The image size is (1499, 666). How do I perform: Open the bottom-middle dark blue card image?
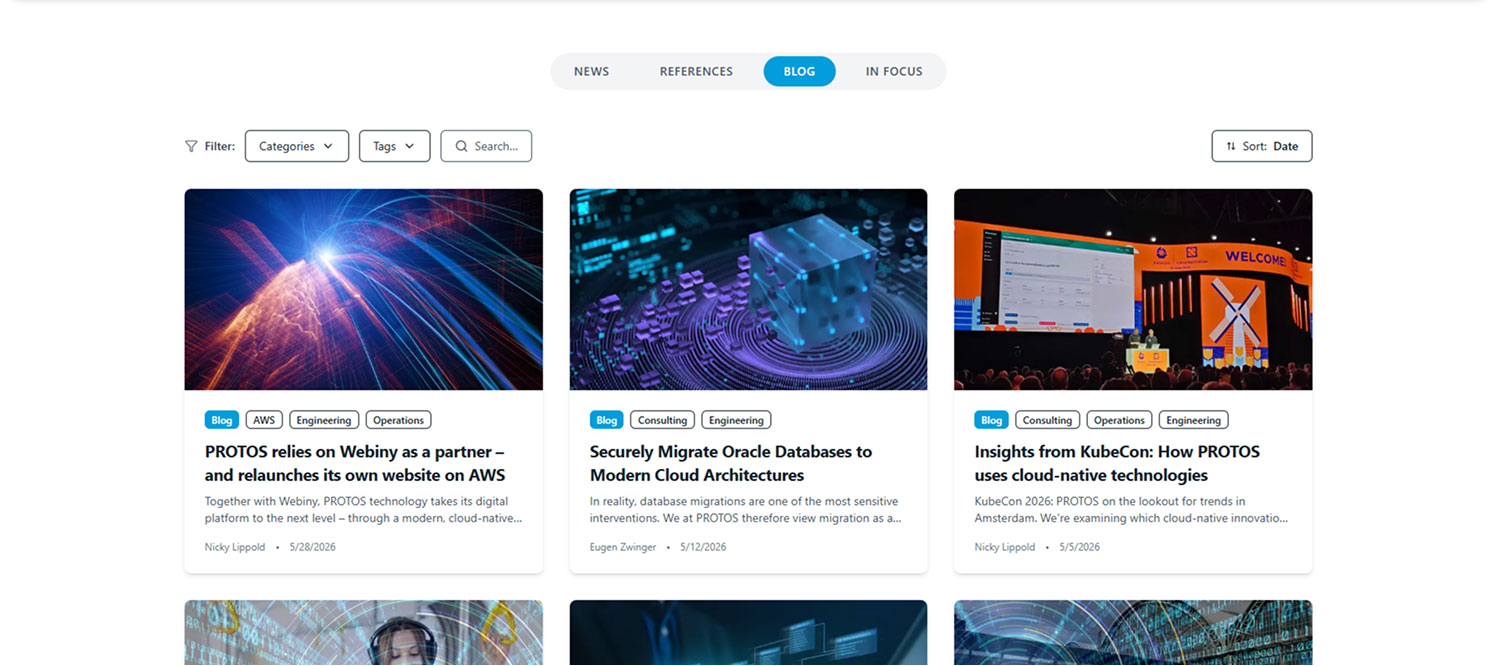[748, 633]
